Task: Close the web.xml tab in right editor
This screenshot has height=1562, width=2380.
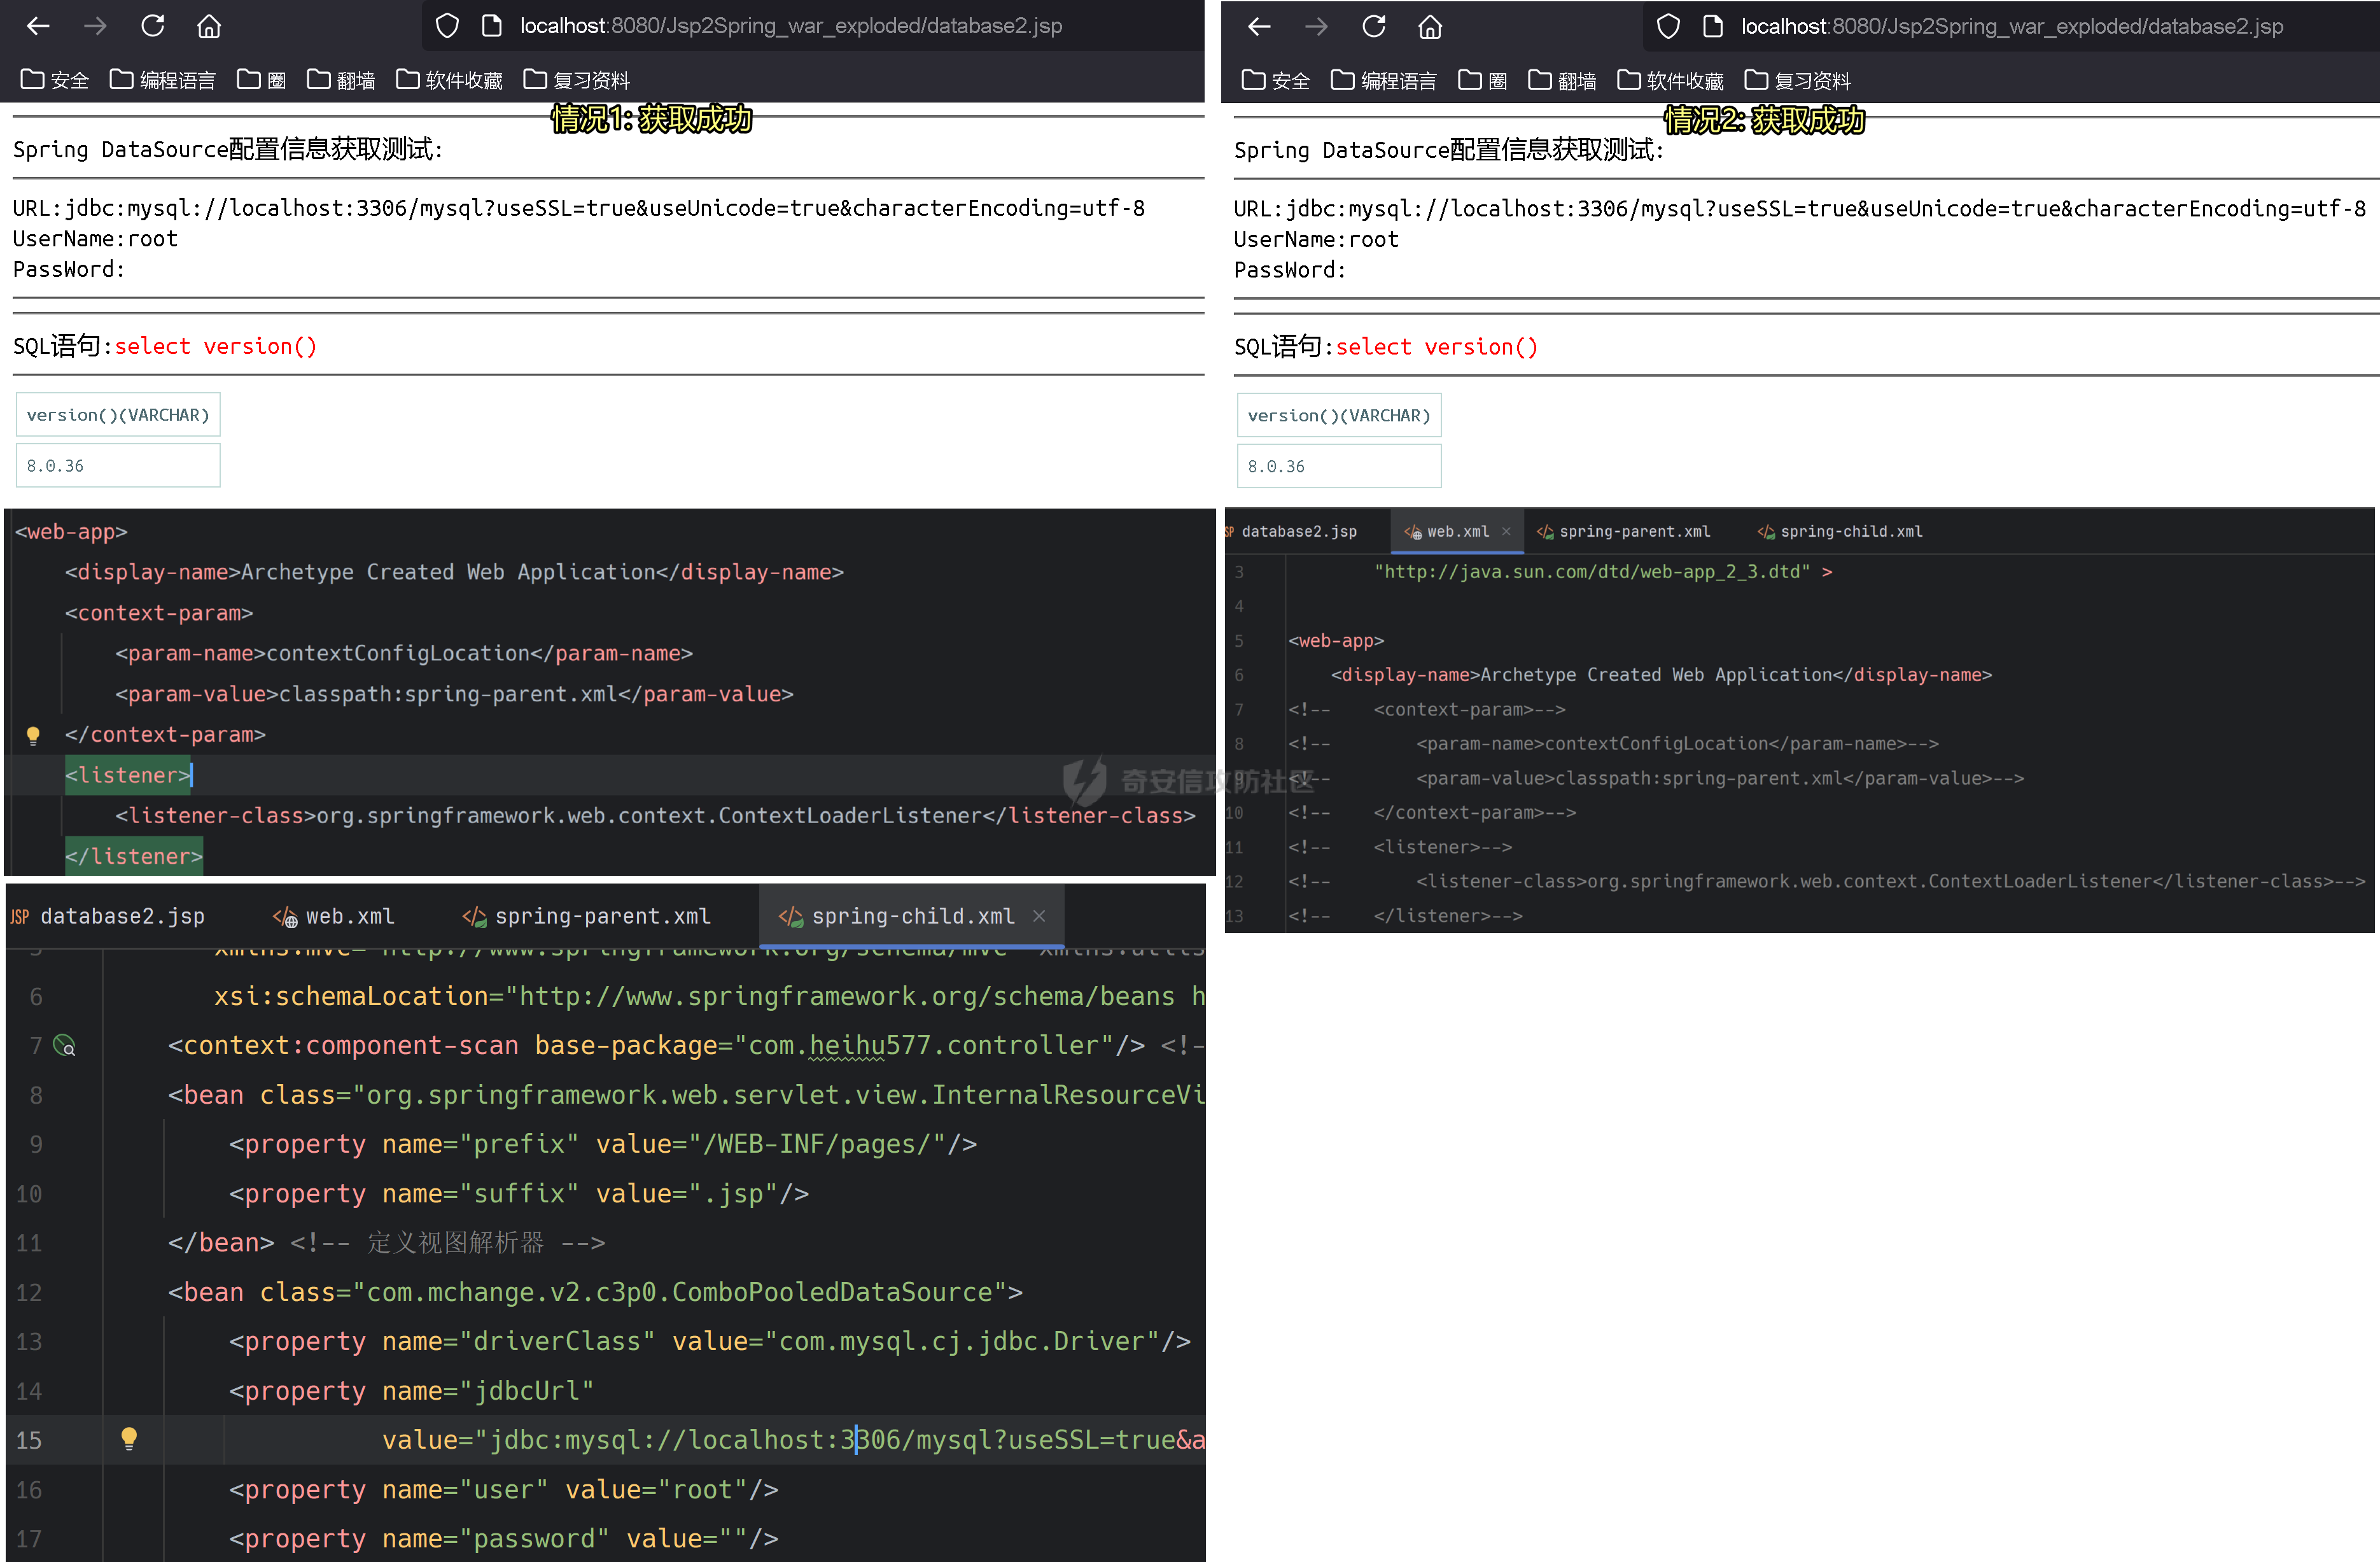Action: click(x=1506, y=532)
